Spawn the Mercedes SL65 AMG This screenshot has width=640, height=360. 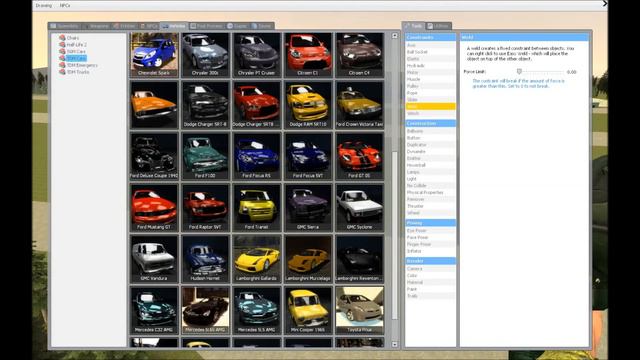tap(206, 311)
